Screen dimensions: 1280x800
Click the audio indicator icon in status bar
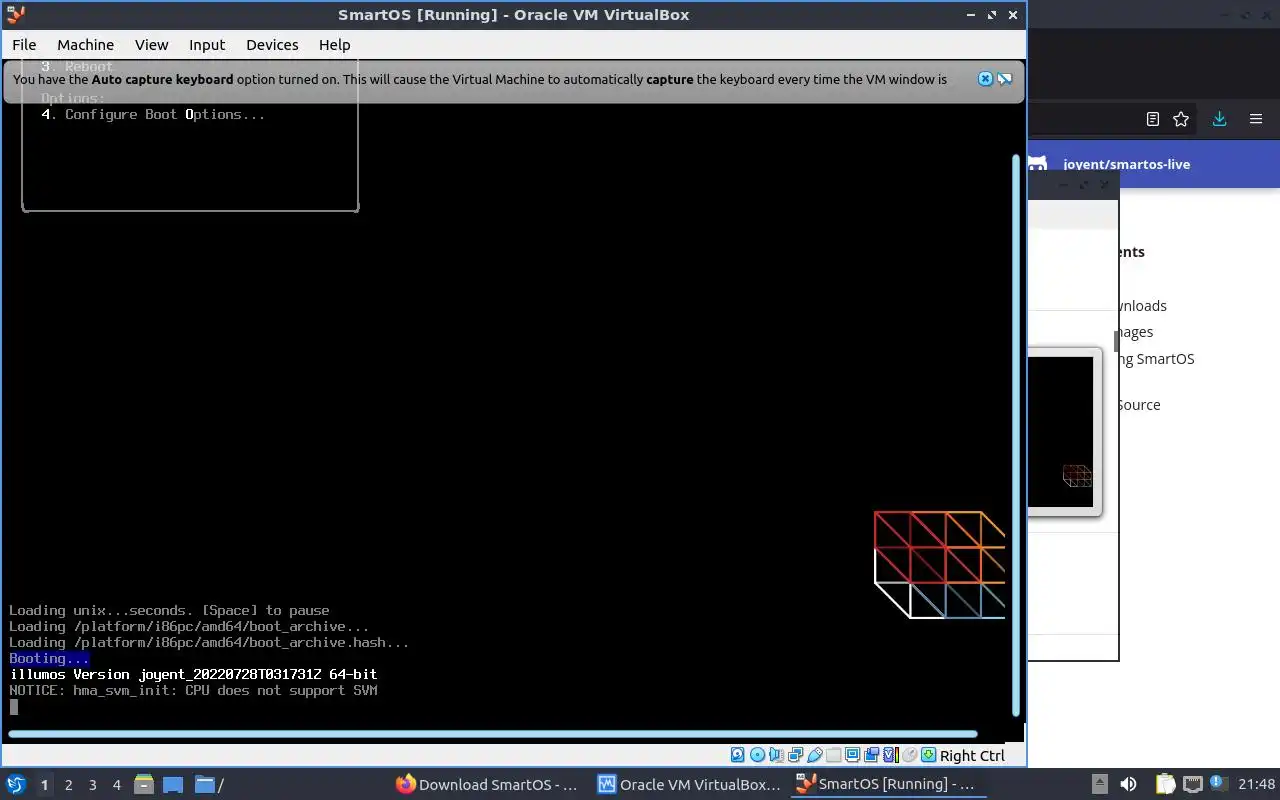pos(777,755)
